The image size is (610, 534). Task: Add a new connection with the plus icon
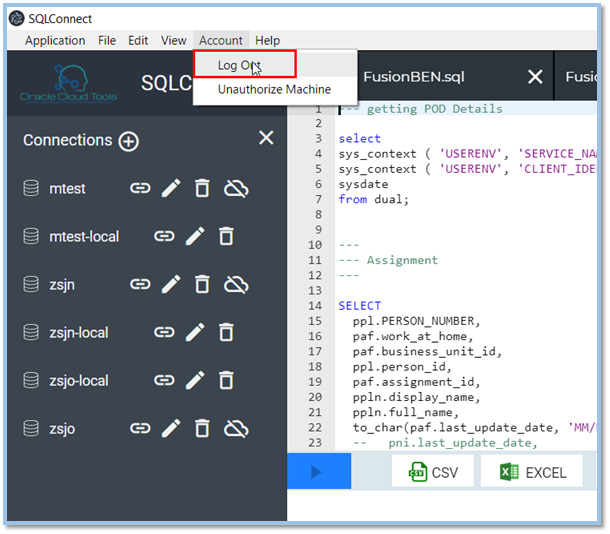129,141
